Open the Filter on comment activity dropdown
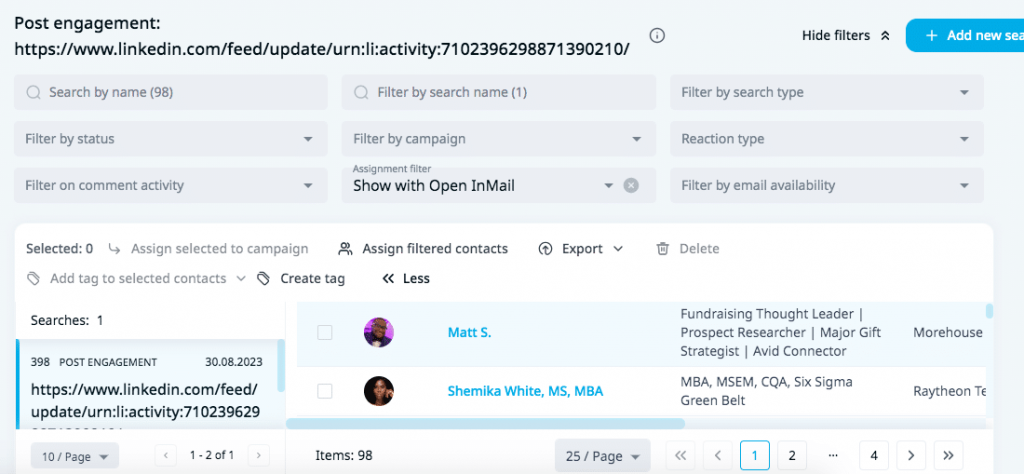The width and height of the screenshot is (1024, 474). 170,185
